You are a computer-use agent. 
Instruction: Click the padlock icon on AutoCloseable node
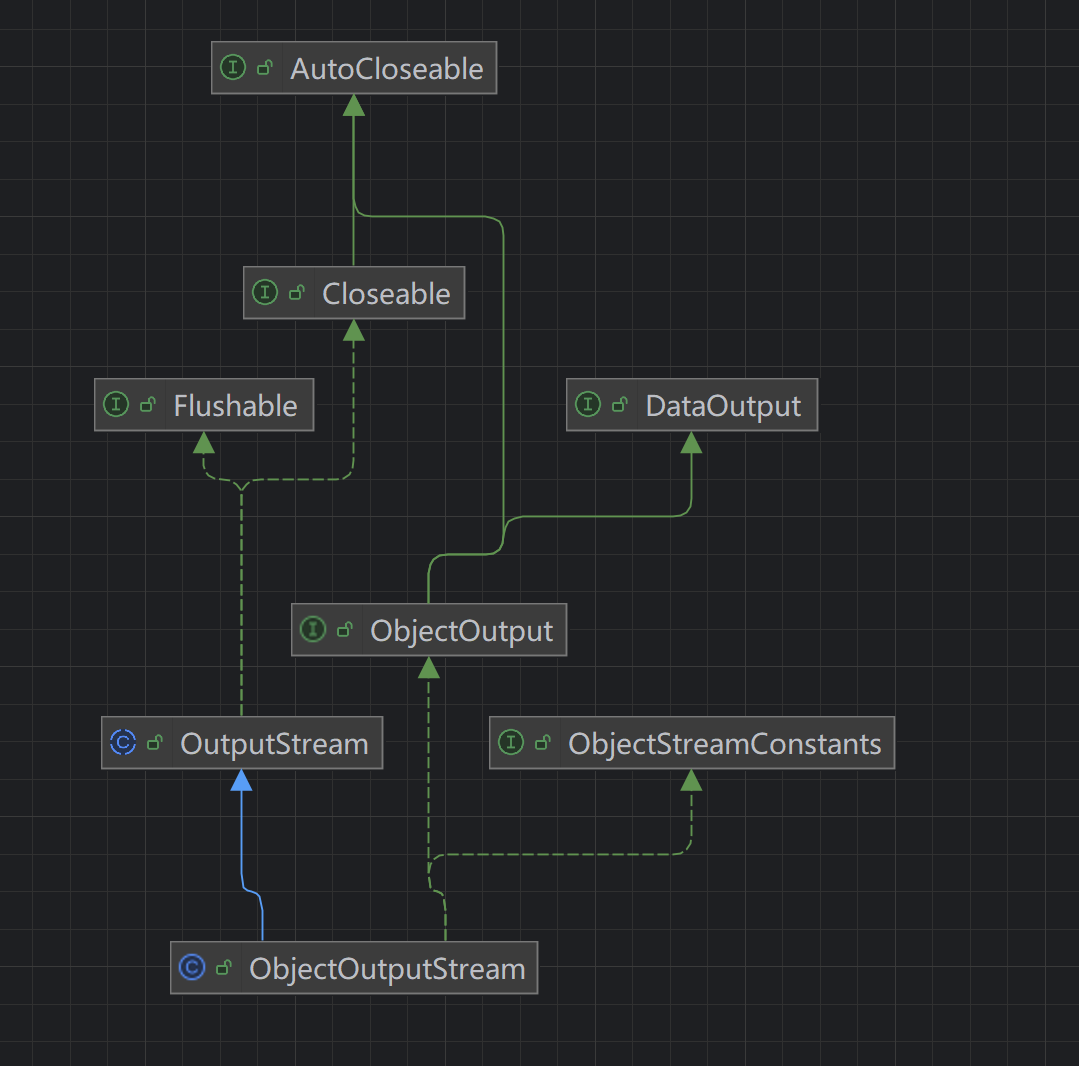point(263,68)
